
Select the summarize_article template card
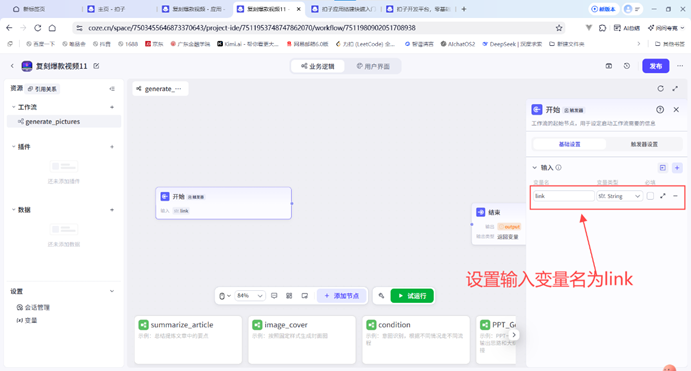pyautogui.click(x=188, y=340)
